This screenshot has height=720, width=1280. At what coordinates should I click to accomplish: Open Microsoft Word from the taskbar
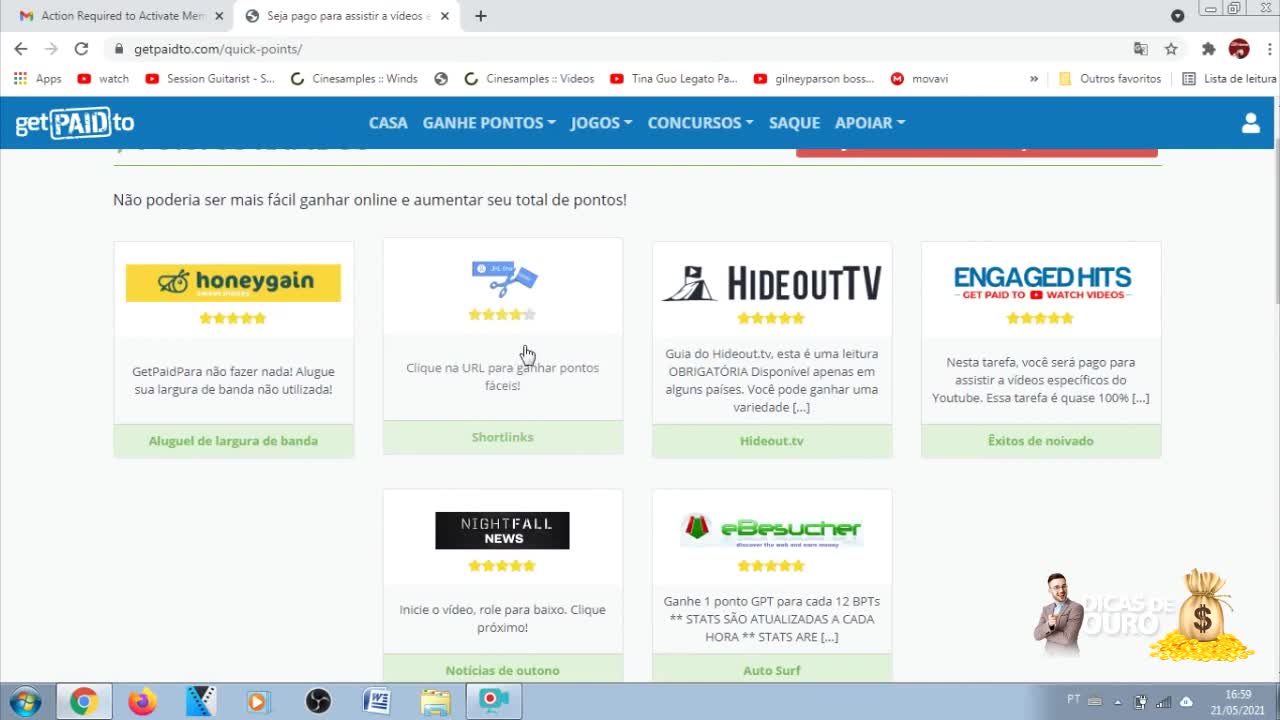[377, 702]
